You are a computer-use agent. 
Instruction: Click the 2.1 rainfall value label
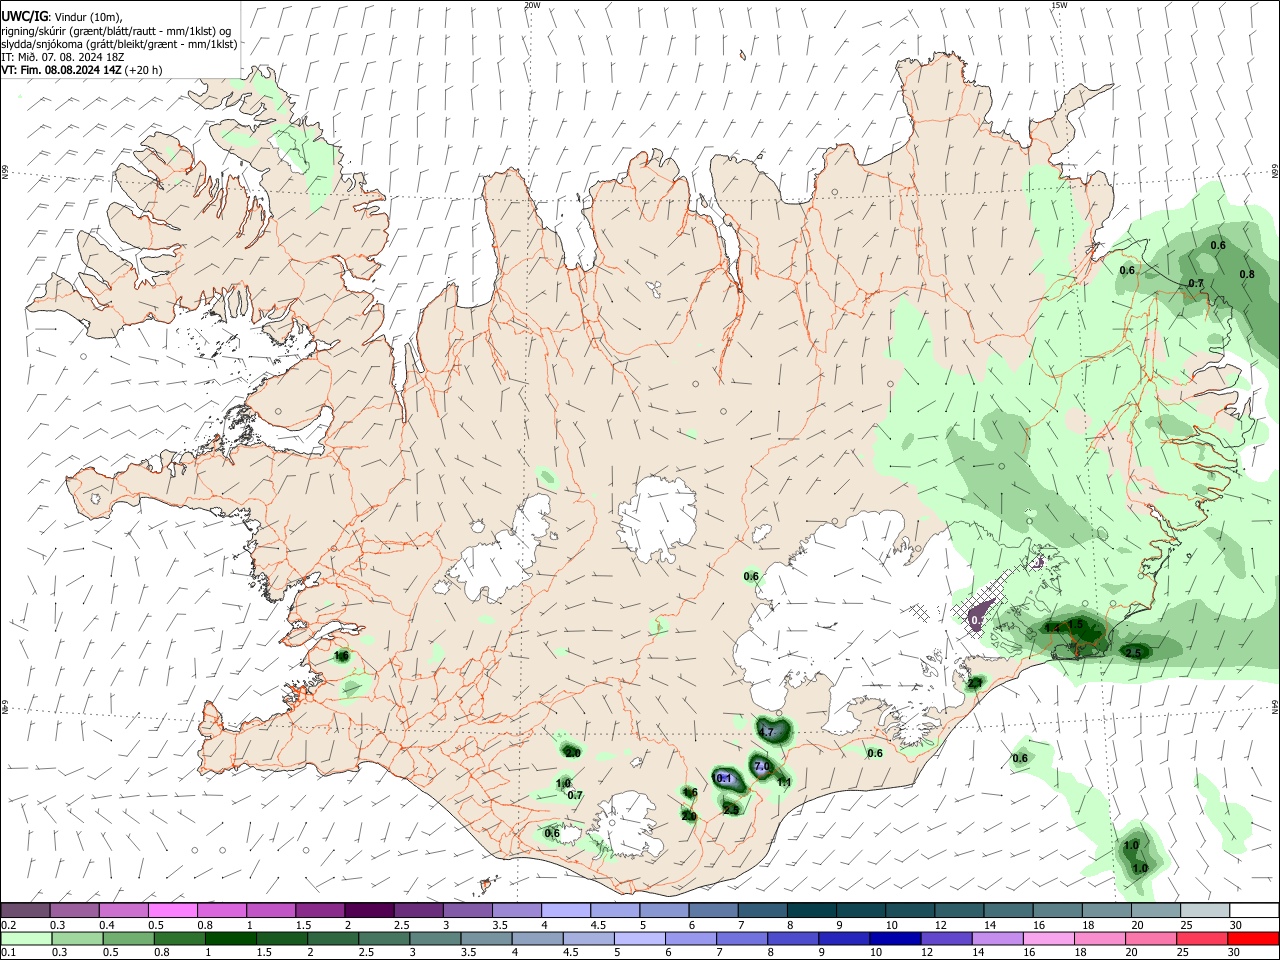coord(975,683)
